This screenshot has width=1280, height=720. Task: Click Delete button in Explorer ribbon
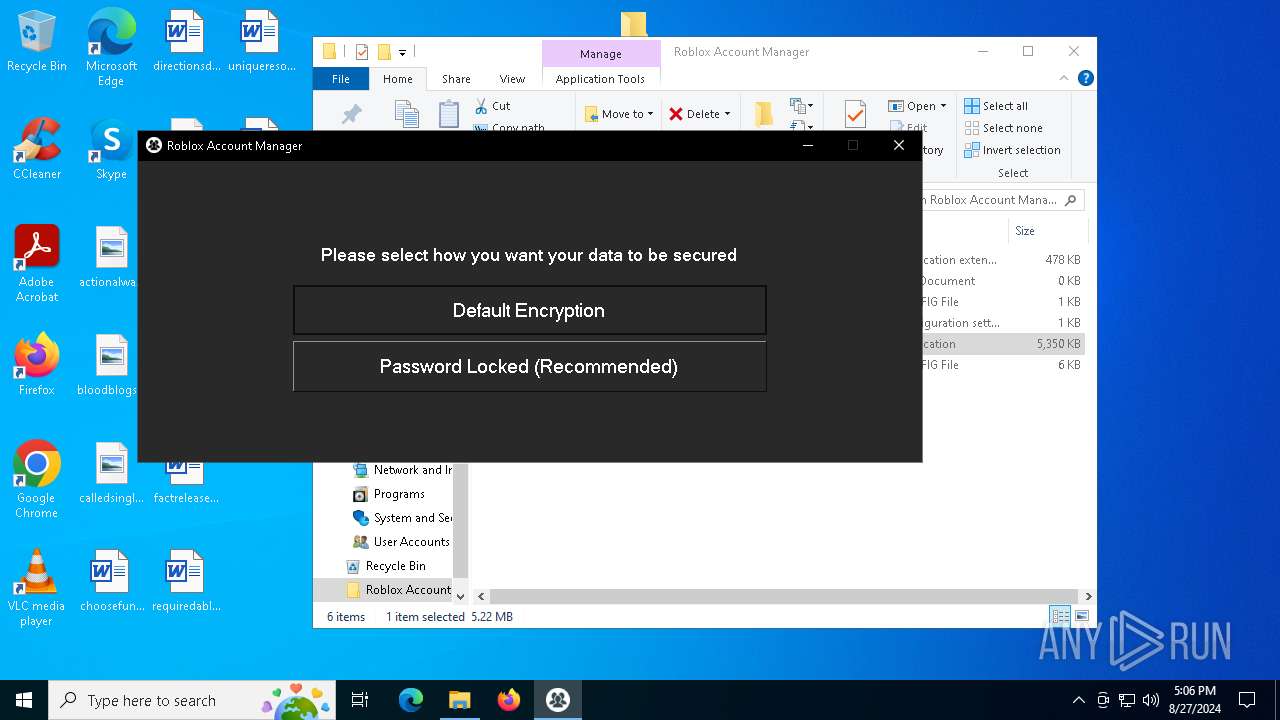(695, 114)
